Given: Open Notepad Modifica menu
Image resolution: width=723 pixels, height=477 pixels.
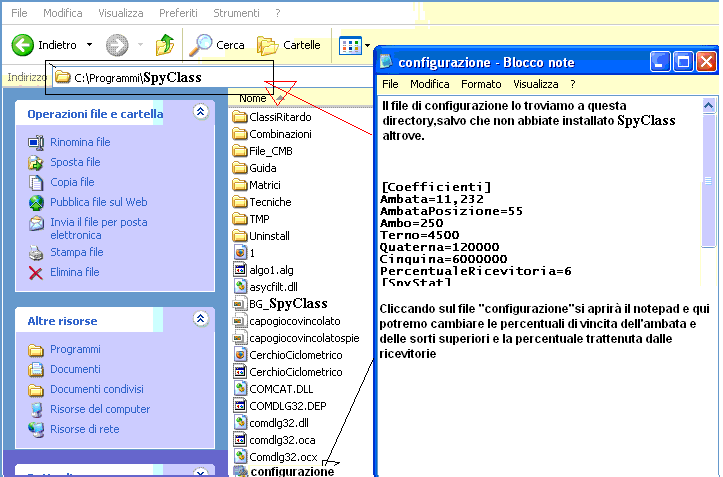Looking at the screenshot, I should [x=430, y=84].
